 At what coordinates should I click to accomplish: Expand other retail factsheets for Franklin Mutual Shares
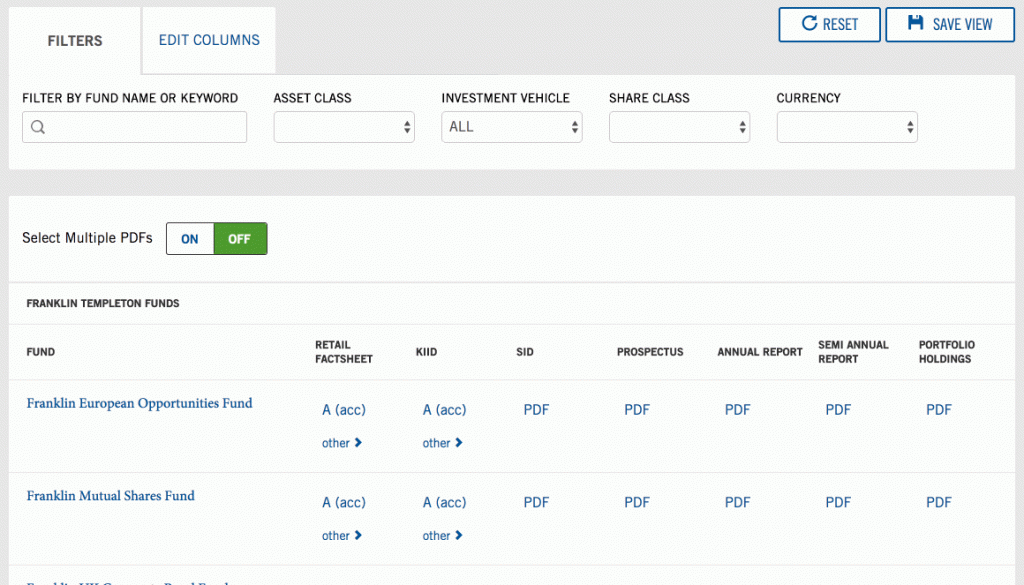[342, 536]
